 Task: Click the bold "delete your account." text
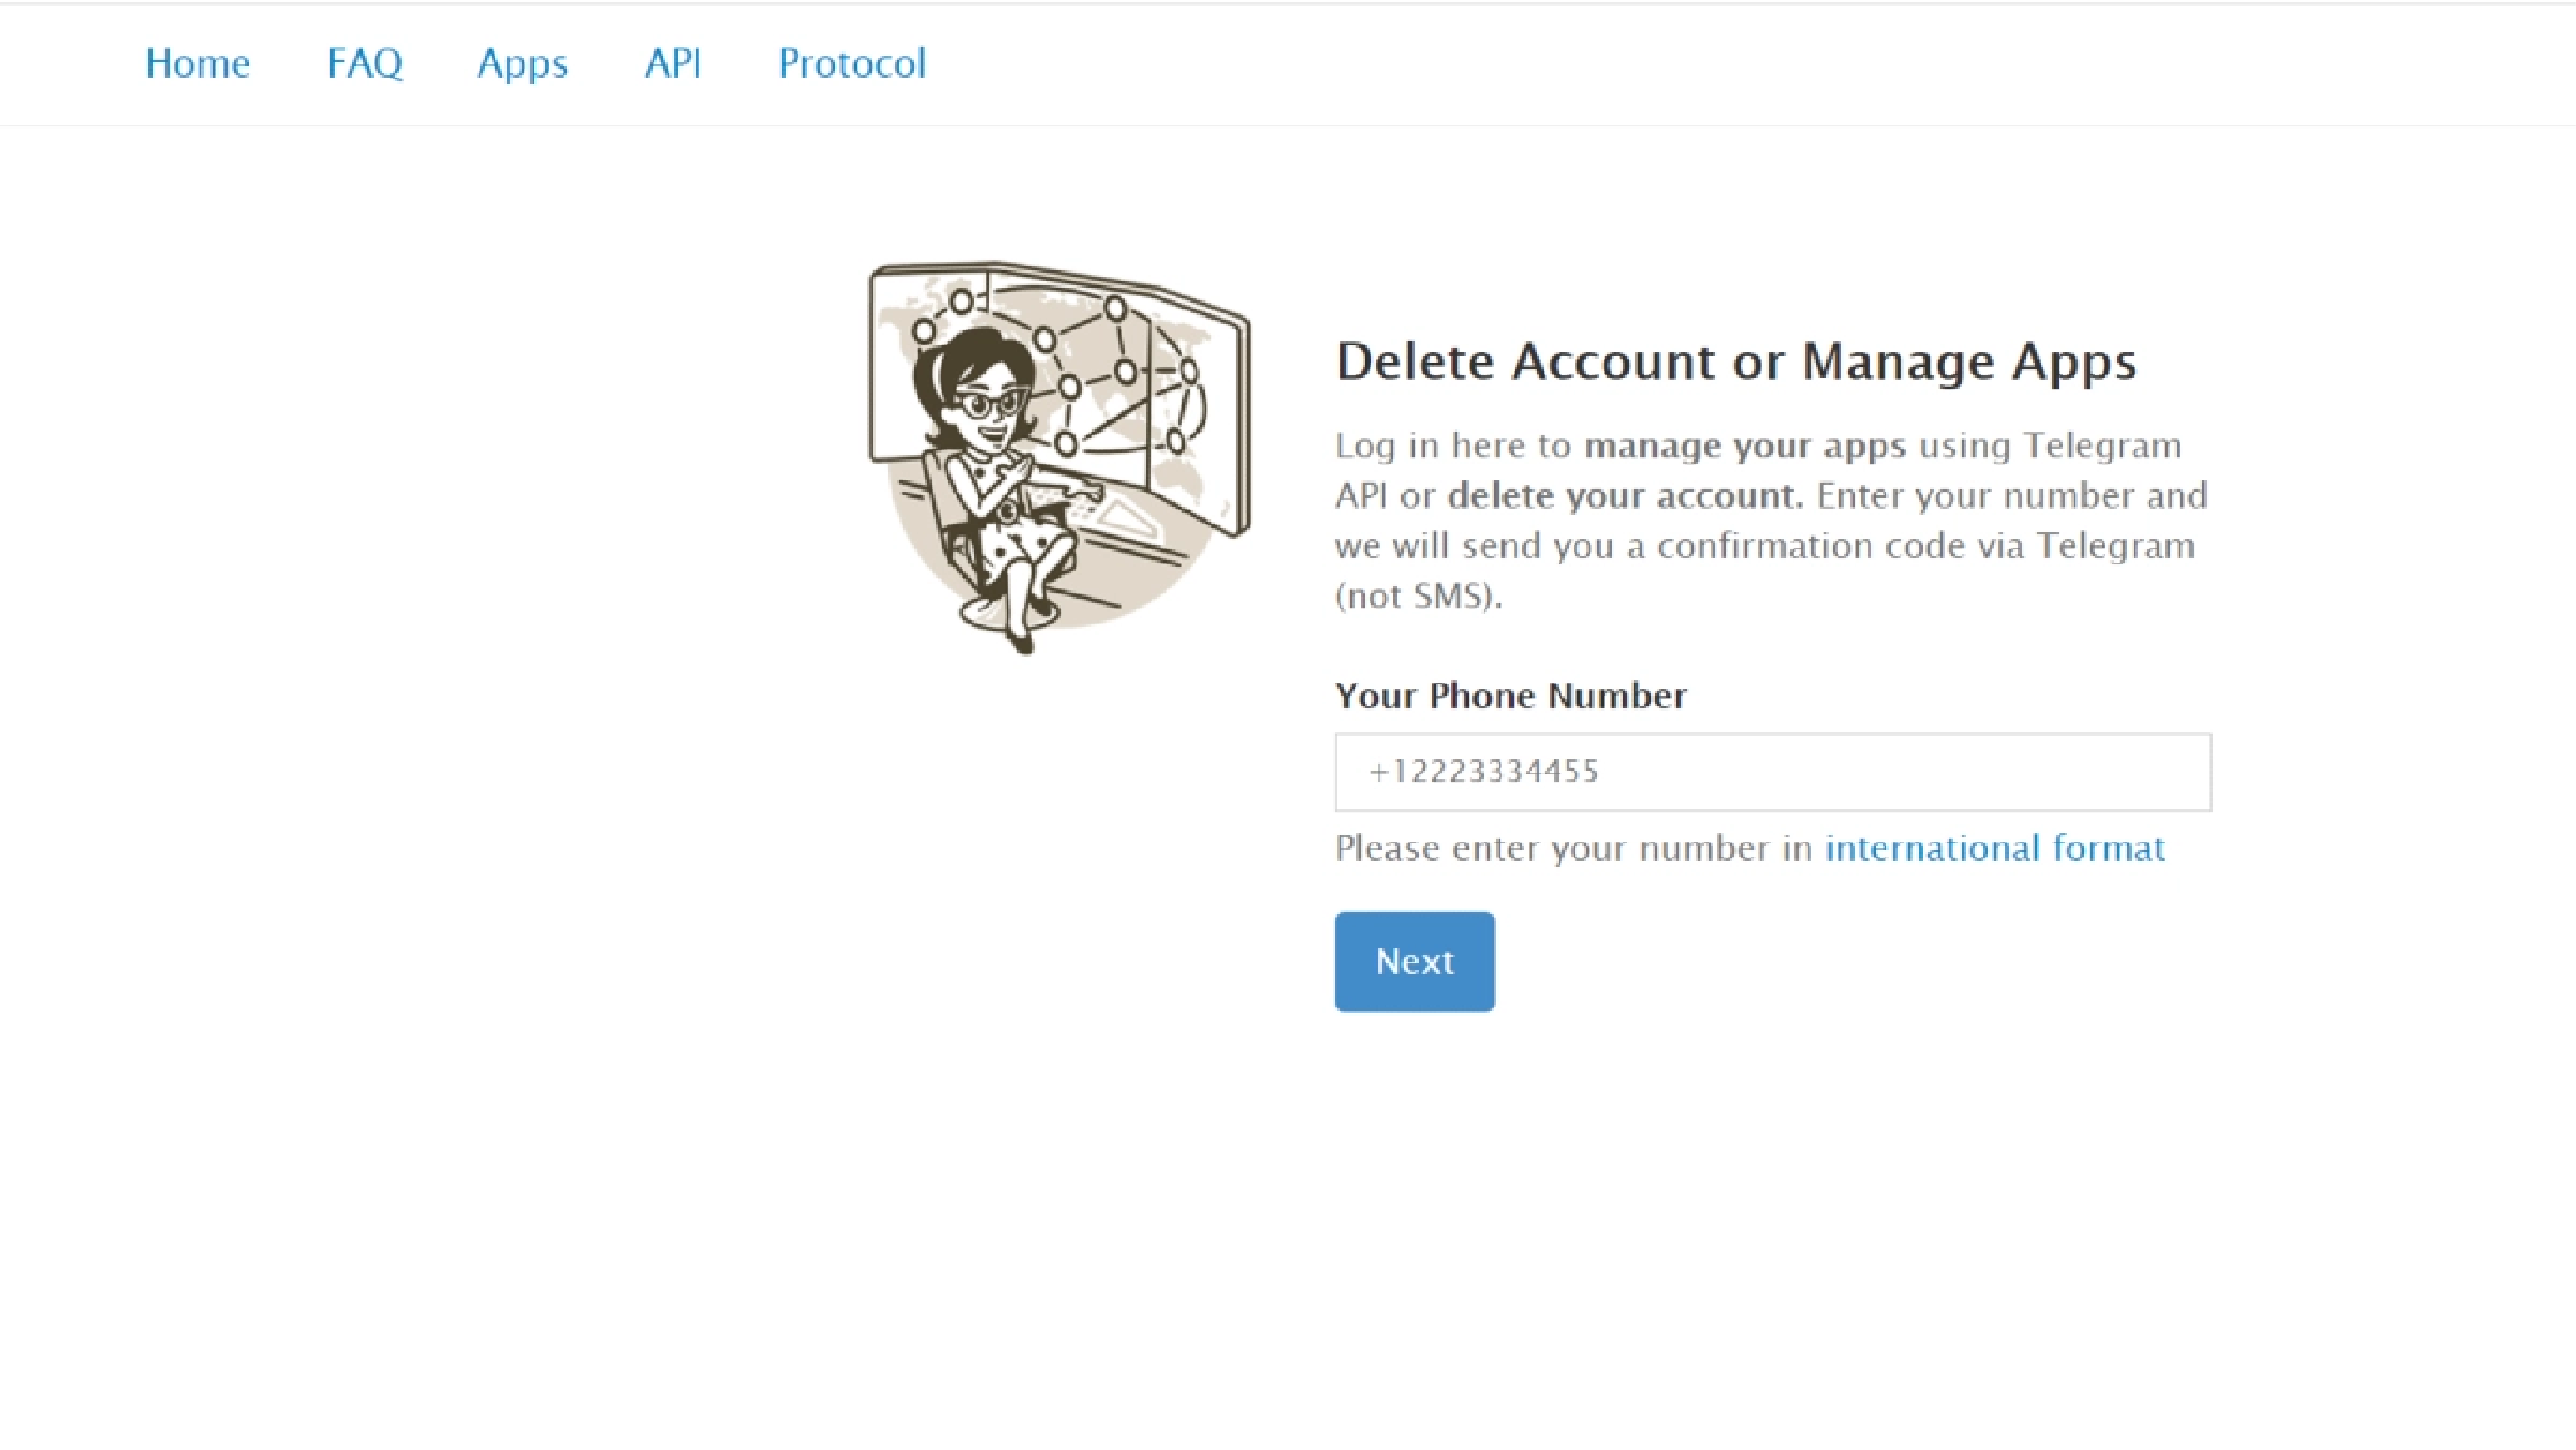pos(1624,496)
